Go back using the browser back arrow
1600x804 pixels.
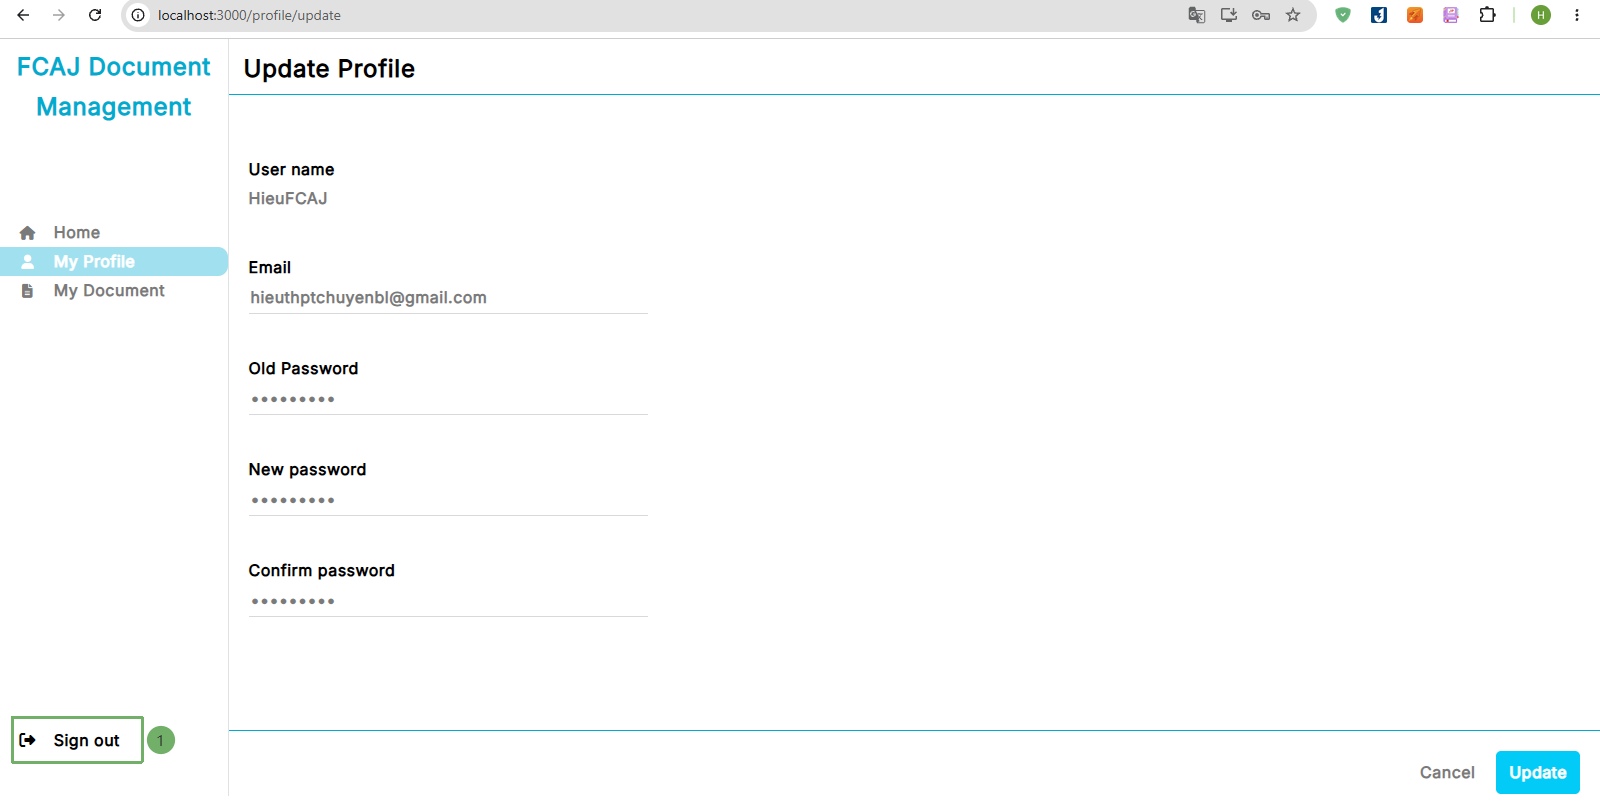point(23,15)
